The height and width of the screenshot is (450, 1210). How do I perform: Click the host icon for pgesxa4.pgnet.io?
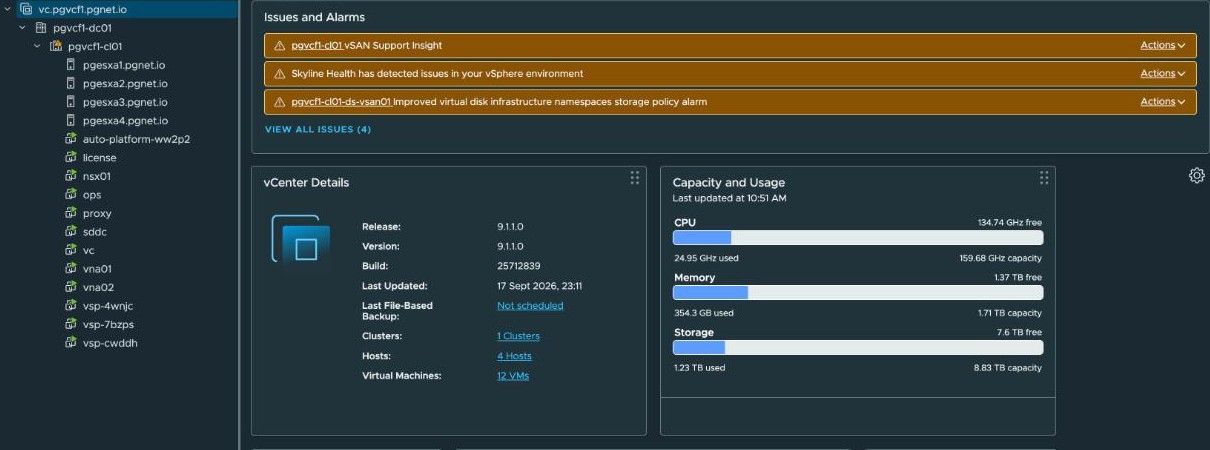[x=71, y=120]
